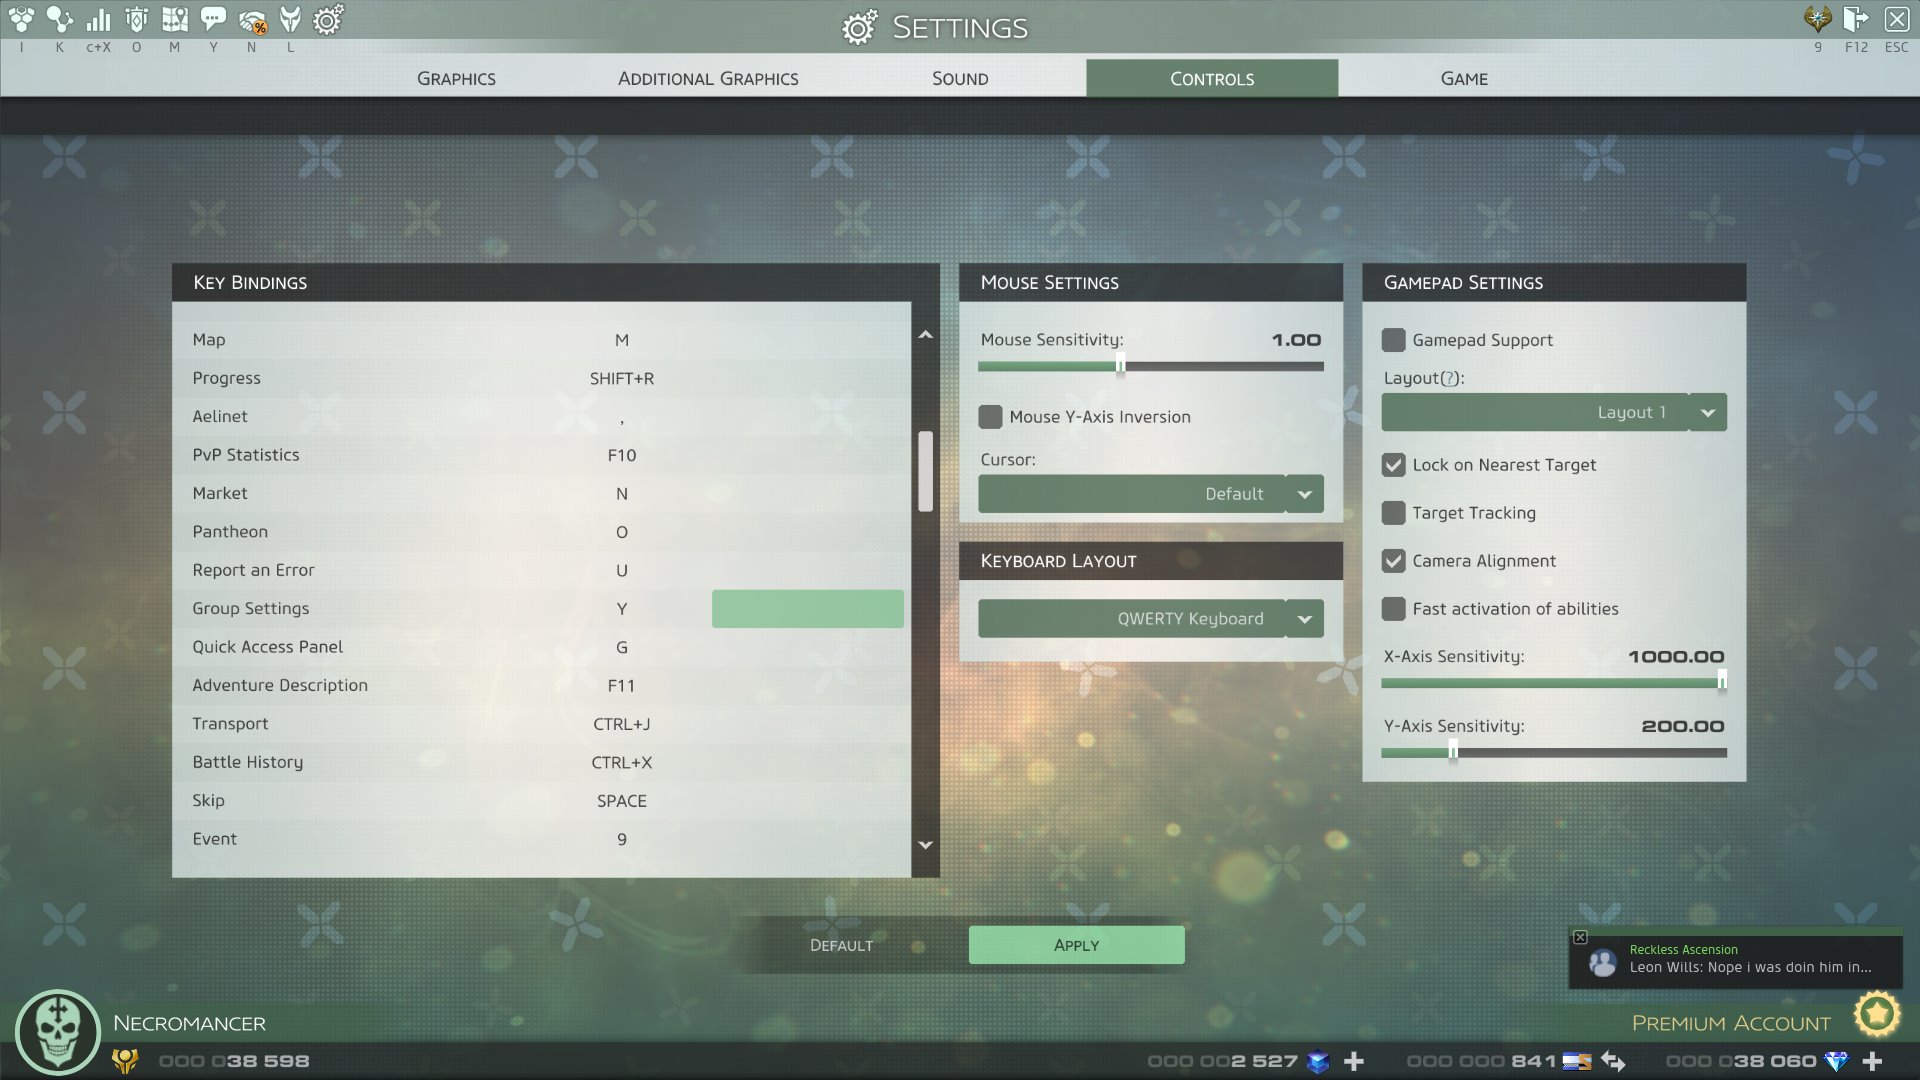The width and height of the screenshot is (1920, 1080).
Task: Rebind Report an Error key U
Action: pyautogui.click(x=622, y=571)
